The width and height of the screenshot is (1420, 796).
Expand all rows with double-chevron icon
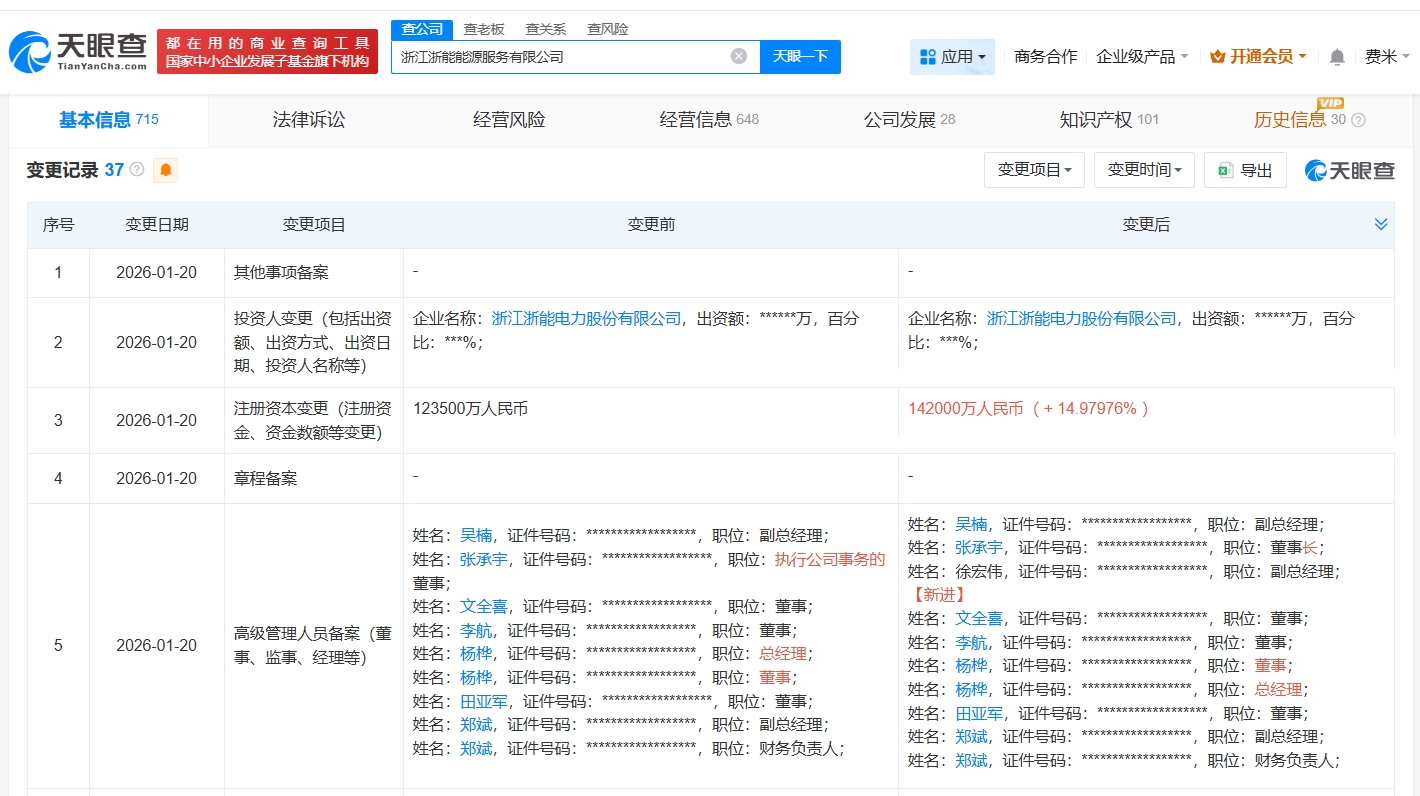click(1381, 224)
